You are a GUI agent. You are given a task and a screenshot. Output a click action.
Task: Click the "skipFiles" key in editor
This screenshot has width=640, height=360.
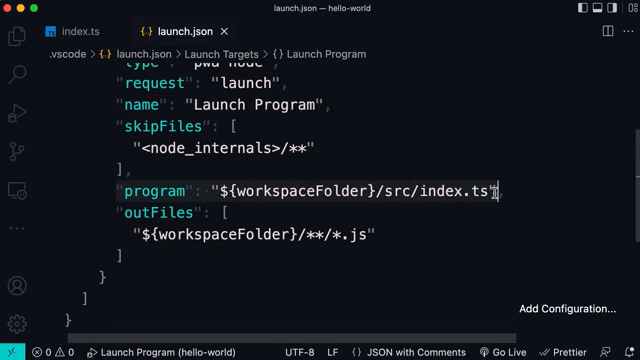click(x=163, y=127)
